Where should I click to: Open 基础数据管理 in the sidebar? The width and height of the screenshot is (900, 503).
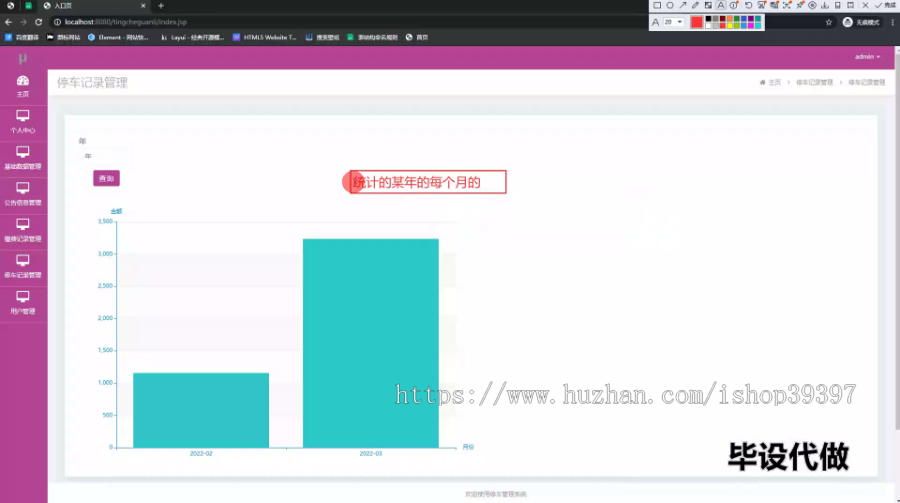coord(23,158)
